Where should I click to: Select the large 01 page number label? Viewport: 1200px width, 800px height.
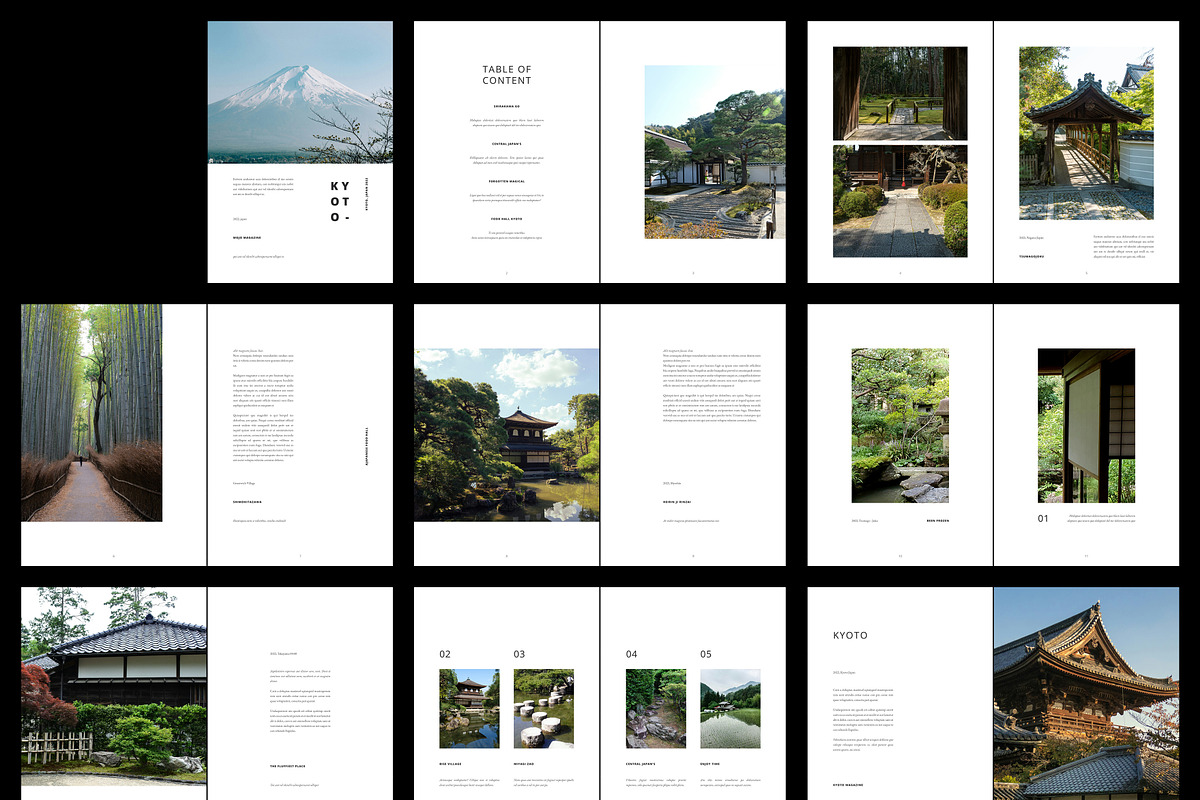tap(1043, 518)
